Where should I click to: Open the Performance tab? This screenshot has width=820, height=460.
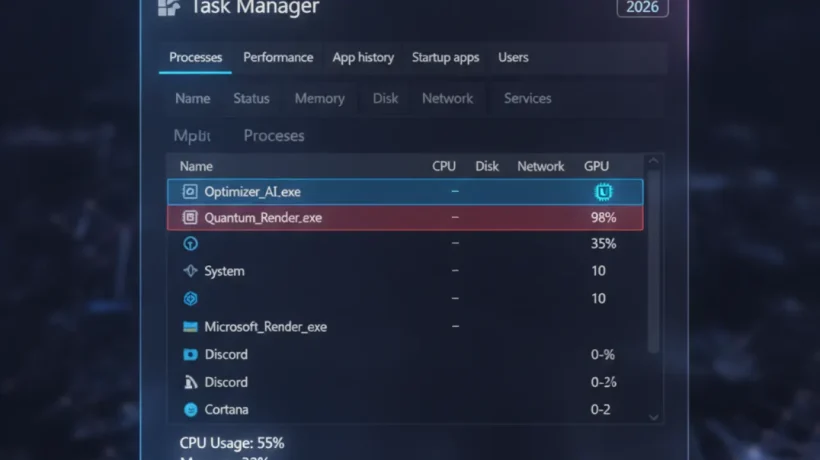(278, 58)
